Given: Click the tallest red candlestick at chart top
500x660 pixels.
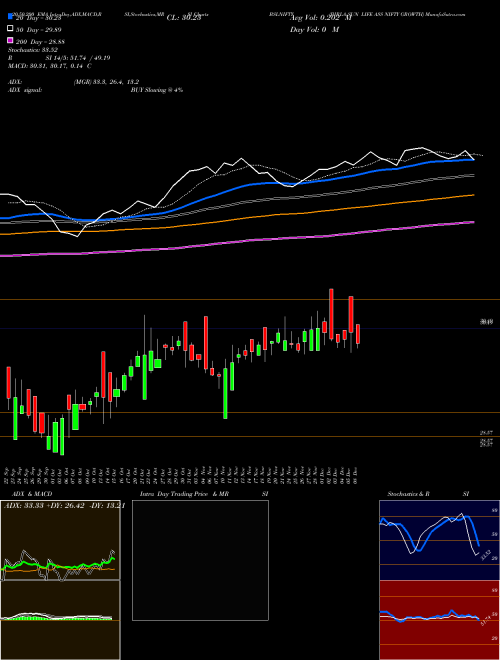Looking at the screenshot, I should click(x=331, y=314).
